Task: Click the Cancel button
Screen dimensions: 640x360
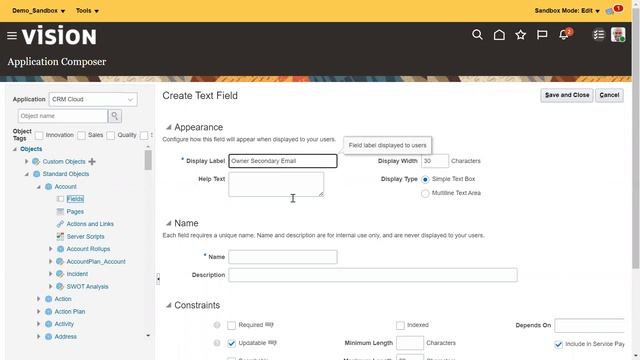Action: point(609,95)
